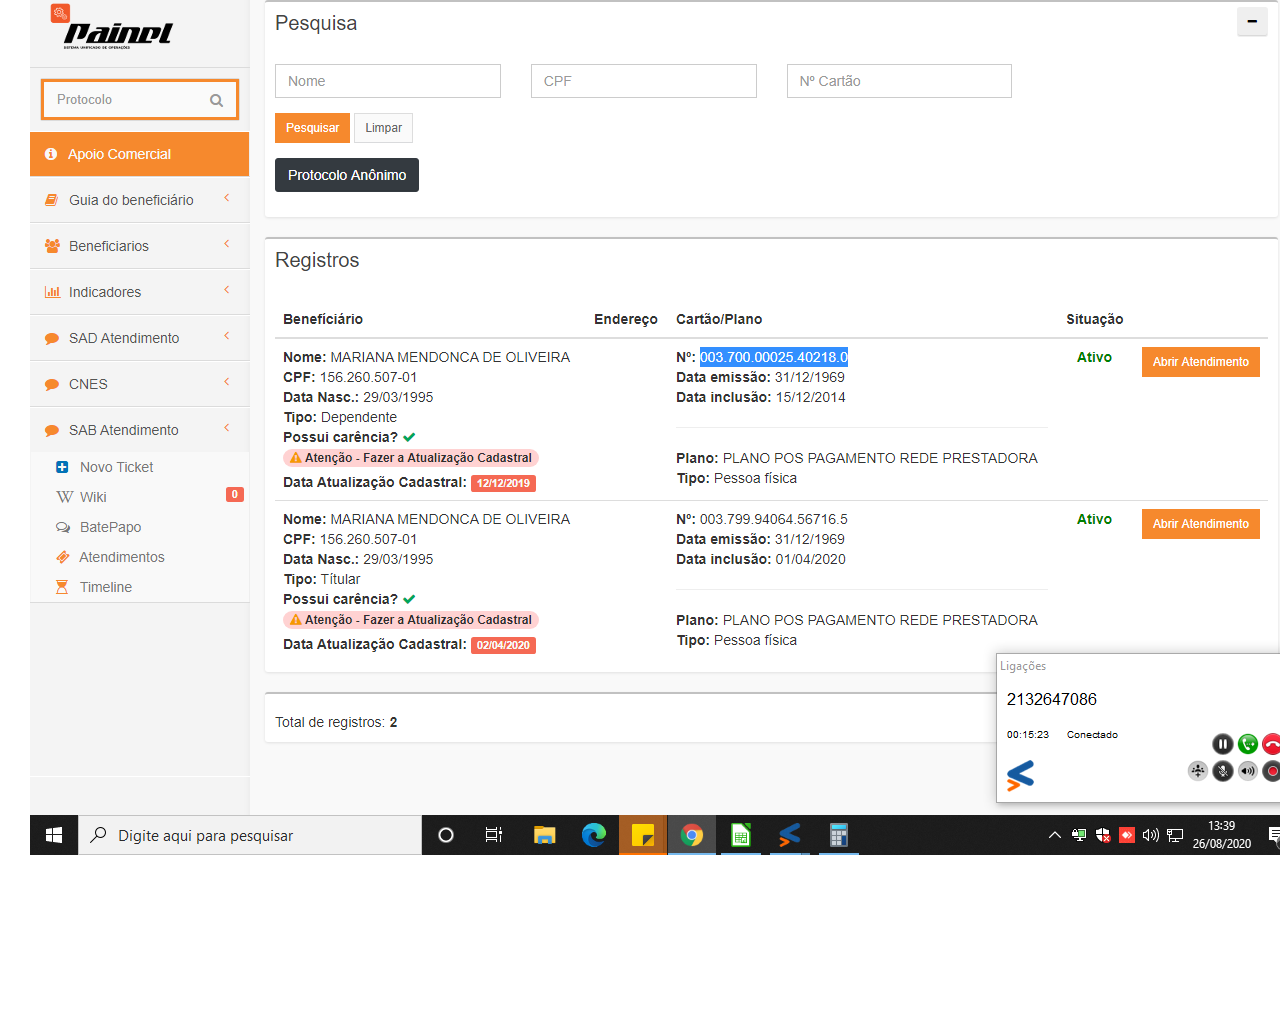Open Novo Ticket under SAB Atendimento
The image size is (1280, 1024).
pyautogui.click(x=116, y=467)
